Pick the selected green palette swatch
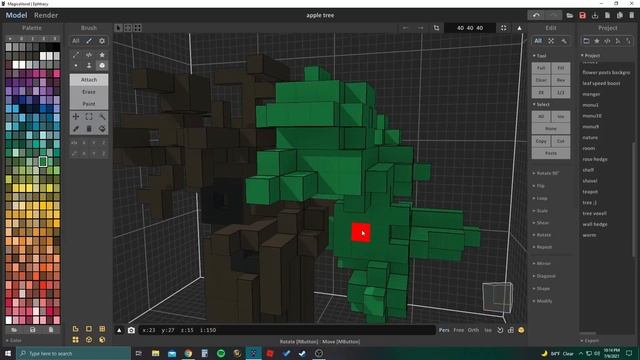This screenshot has height=360, width=640. 43,162
